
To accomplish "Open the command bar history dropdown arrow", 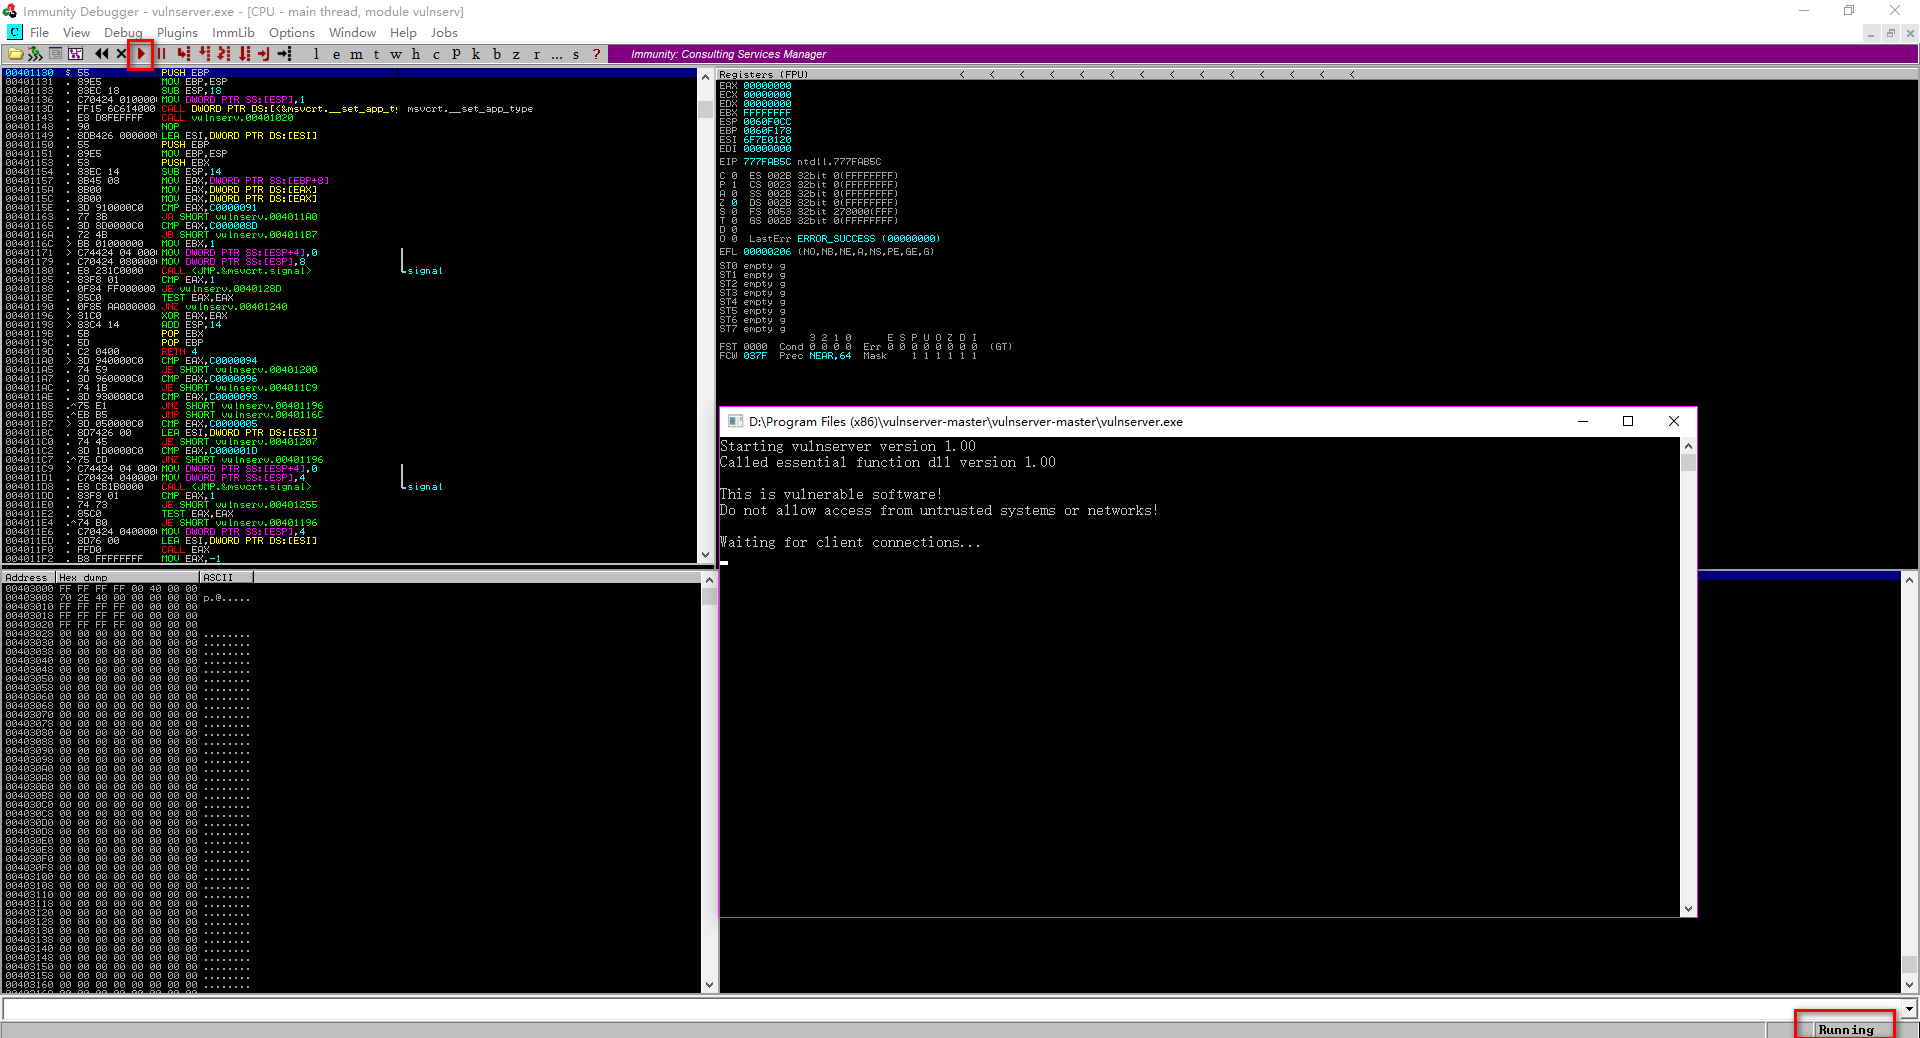I will [x=1909, y=1009].
